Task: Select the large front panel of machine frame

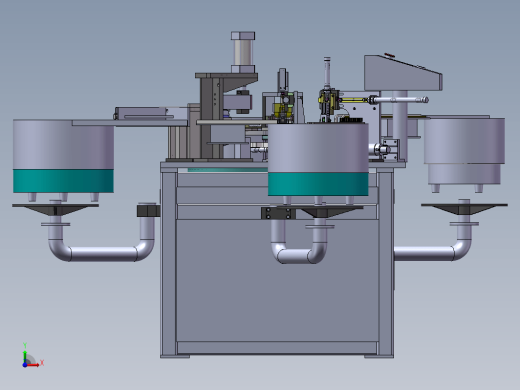Action: click(277, 280)
